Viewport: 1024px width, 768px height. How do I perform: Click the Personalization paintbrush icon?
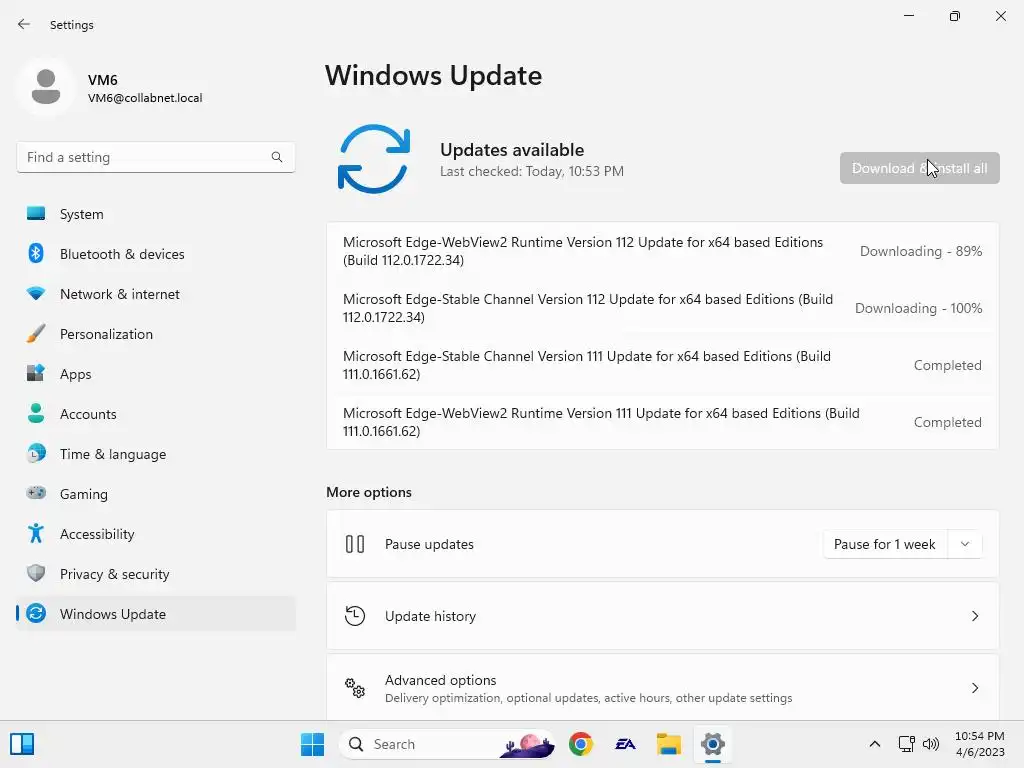pos(36,334)
